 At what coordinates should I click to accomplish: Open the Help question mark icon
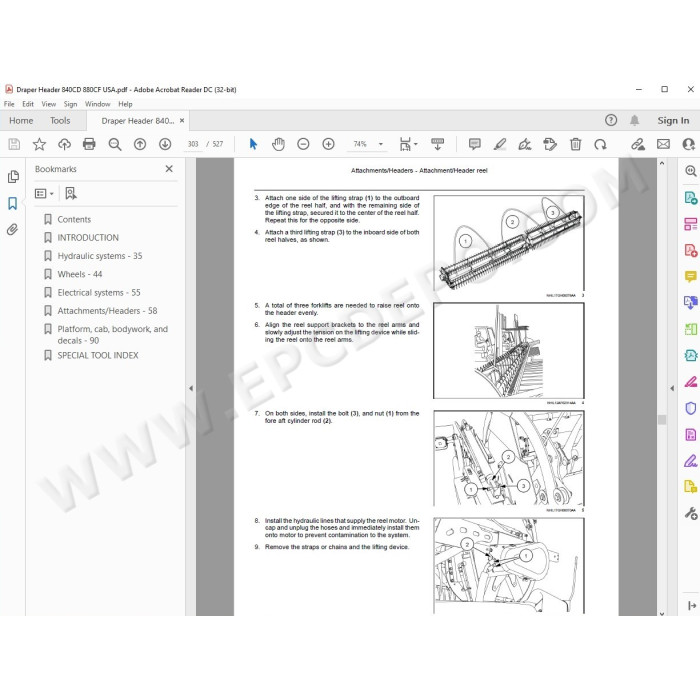point(611,120)
